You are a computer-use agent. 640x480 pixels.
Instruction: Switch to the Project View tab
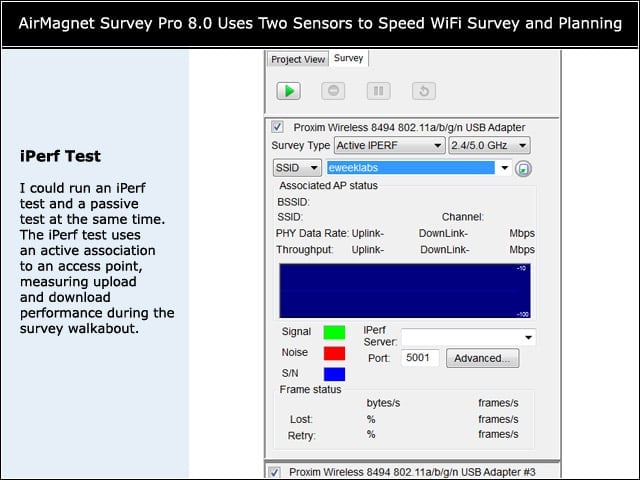click(x=298, y=60)
